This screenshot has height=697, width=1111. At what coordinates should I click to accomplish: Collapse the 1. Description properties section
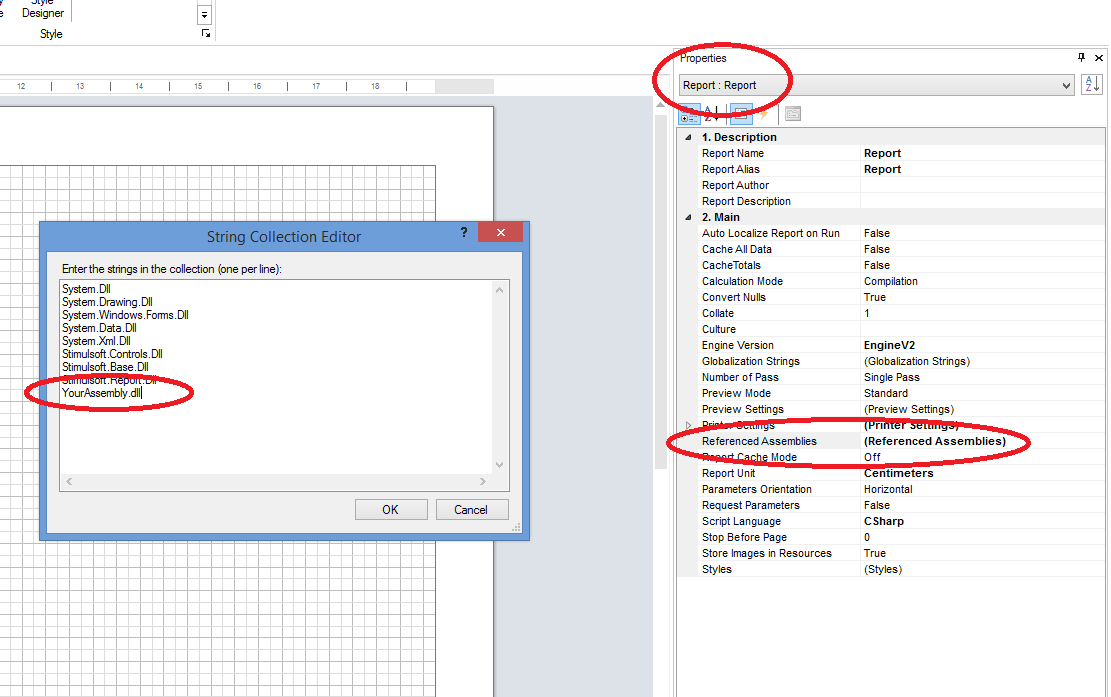(x=687, y=136)
